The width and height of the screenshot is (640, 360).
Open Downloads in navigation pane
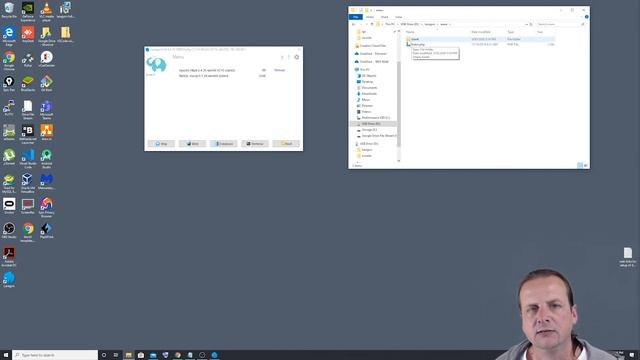click(x=369, y=93)
